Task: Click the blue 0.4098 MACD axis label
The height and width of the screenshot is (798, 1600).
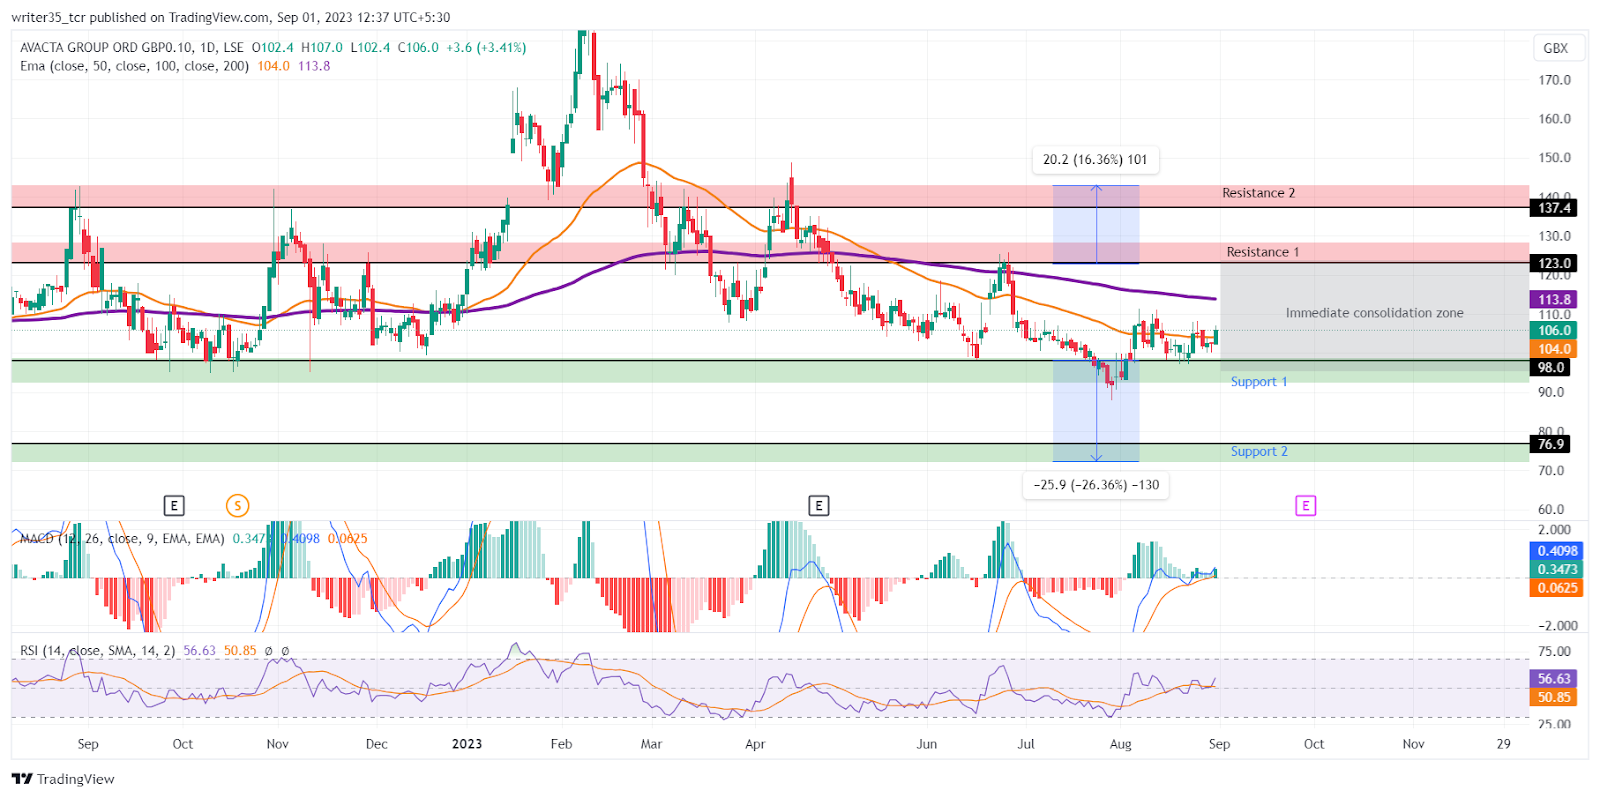Action: click(1556, 551)
